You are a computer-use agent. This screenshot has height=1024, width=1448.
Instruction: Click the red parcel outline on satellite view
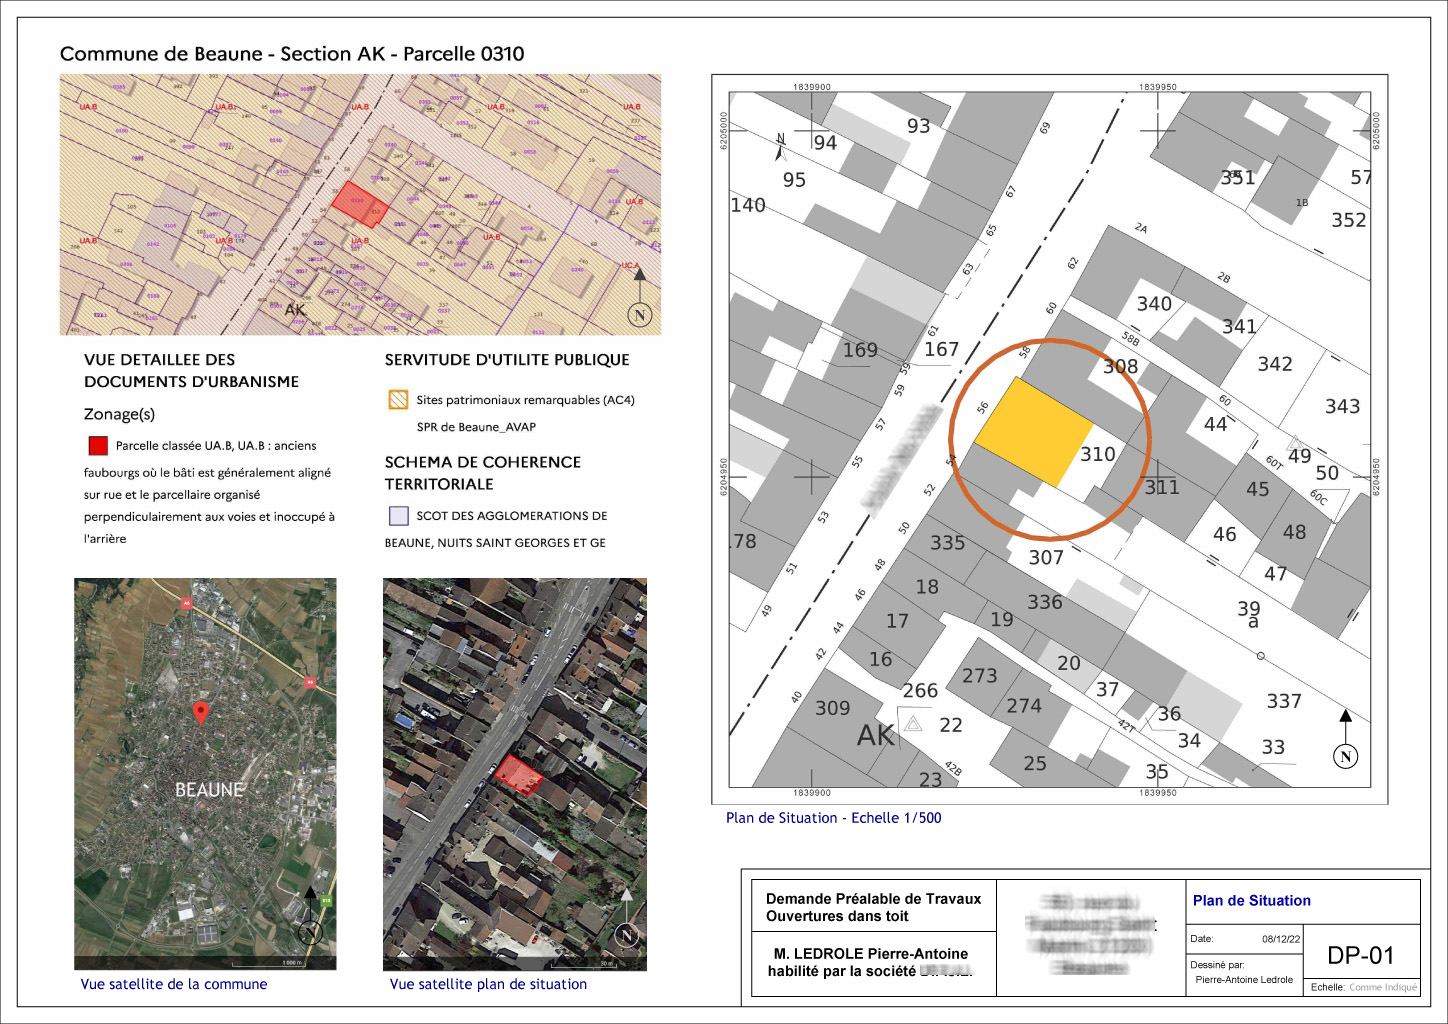point(518,775)
